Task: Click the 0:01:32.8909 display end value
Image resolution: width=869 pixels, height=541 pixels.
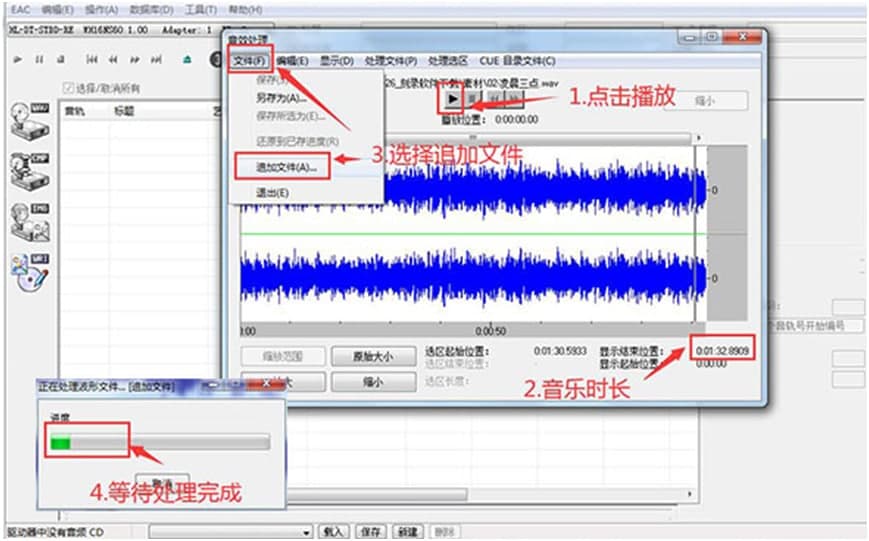Action: [x=722, y=350]
